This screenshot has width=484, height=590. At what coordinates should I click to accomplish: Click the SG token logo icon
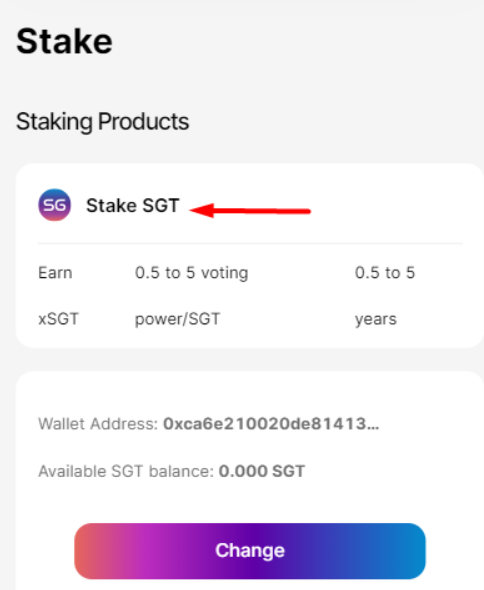[55, 205]
